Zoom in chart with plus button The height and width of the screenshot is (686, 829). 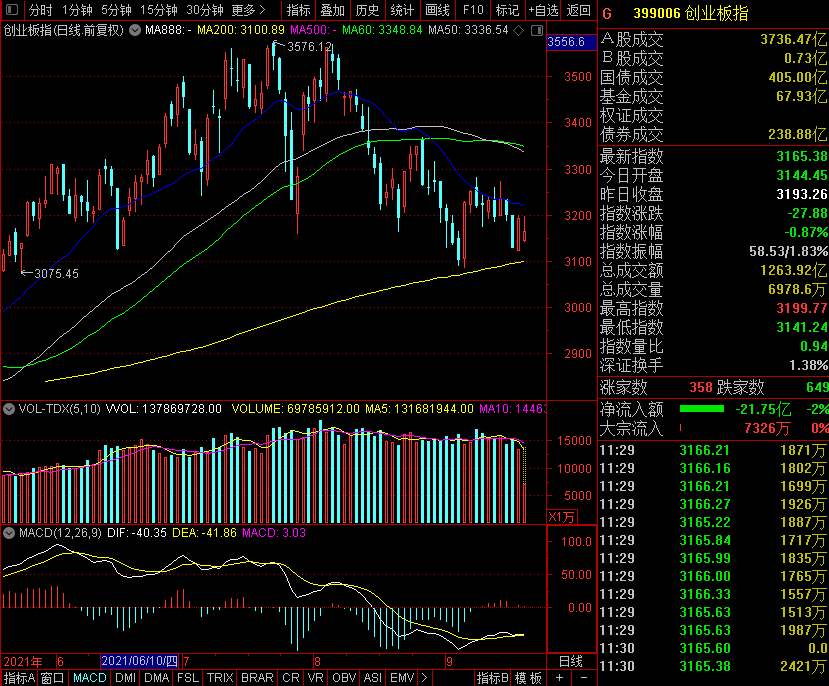click(x=559, y=678)
